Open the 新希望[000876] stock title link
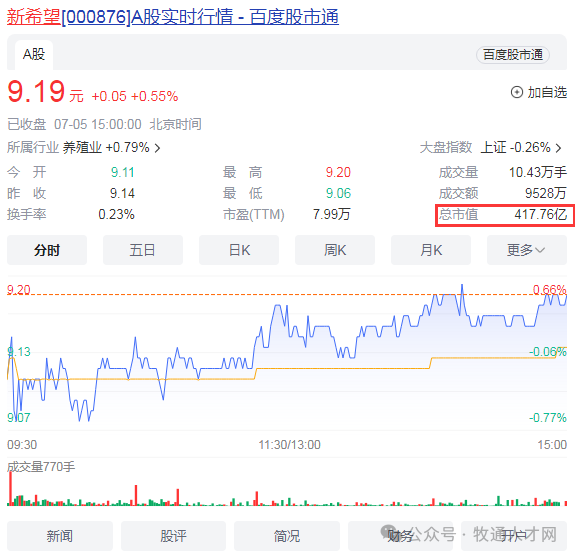The width and height of the screenshot is (575, 557). tap(173, 17)
